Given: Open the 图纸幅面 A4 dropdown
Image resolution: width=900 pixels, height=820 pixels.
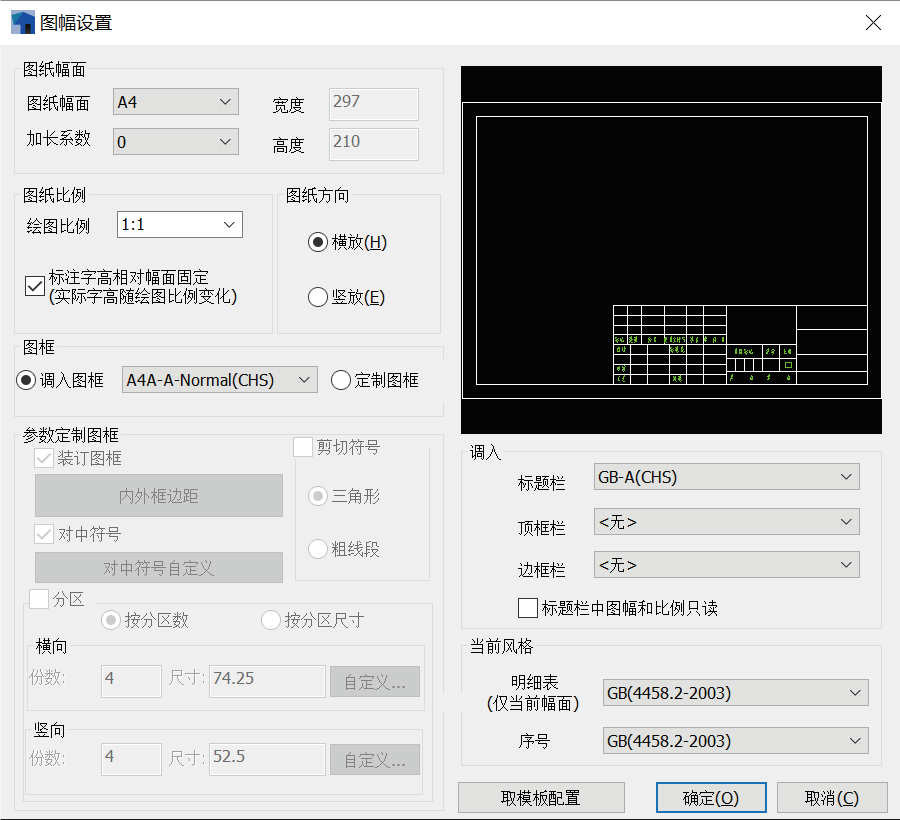Looking at the screenshot, I should click(x=176, y=102).
